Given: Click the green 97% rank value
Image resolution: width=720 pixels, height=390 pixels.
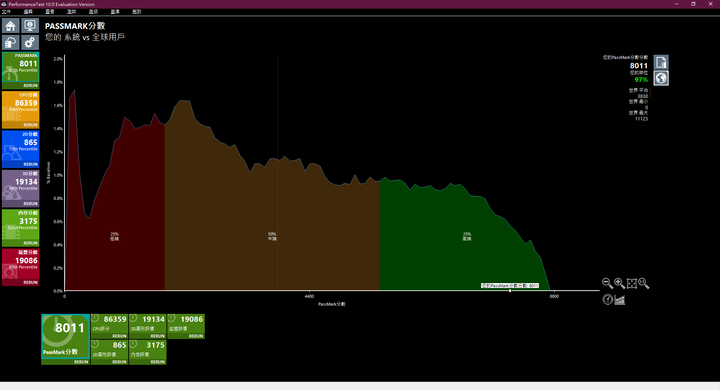Looking at the screenshot, I should tap(641, 79).
